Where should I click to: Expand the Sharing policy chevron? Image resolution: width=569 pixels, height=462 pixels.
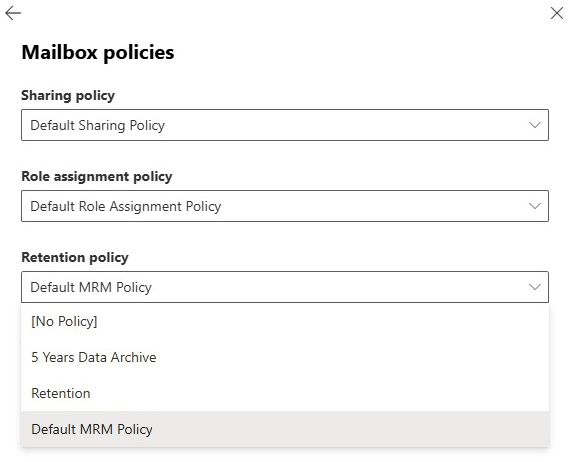pos(535,125)
